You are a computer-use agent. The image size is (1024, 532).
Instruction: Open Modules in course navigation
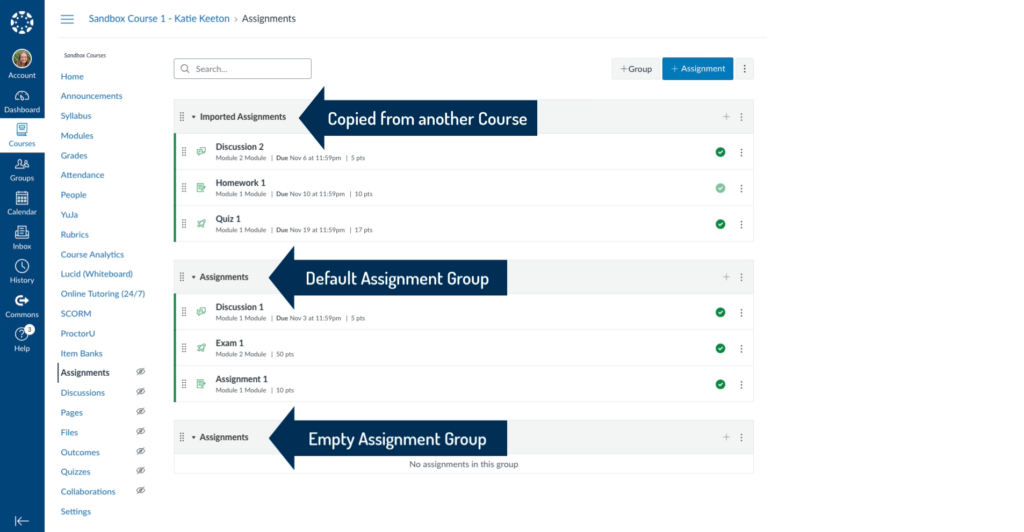click(77, 136)
